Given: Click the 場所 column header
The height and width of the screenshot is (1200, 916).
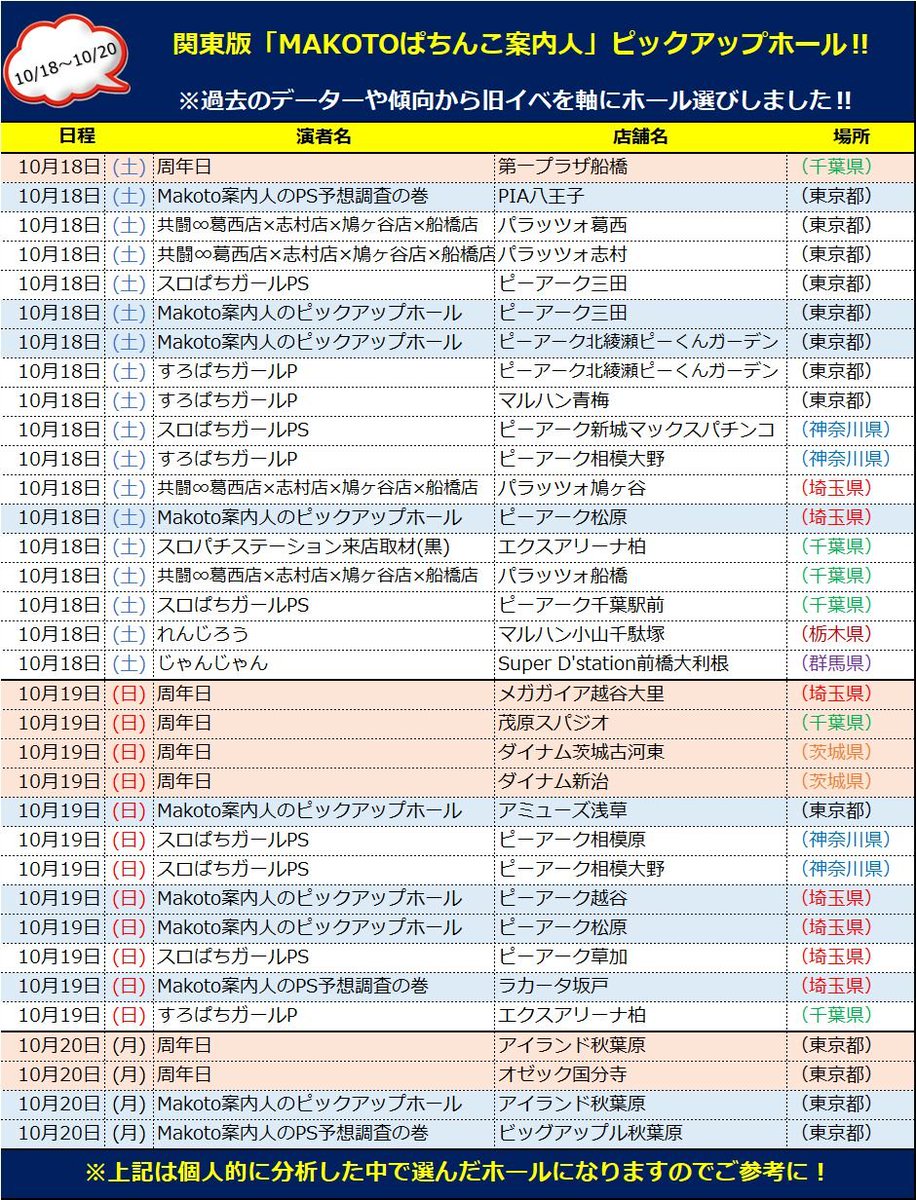Looking at the screenshot, I should [x=850, y=137].
